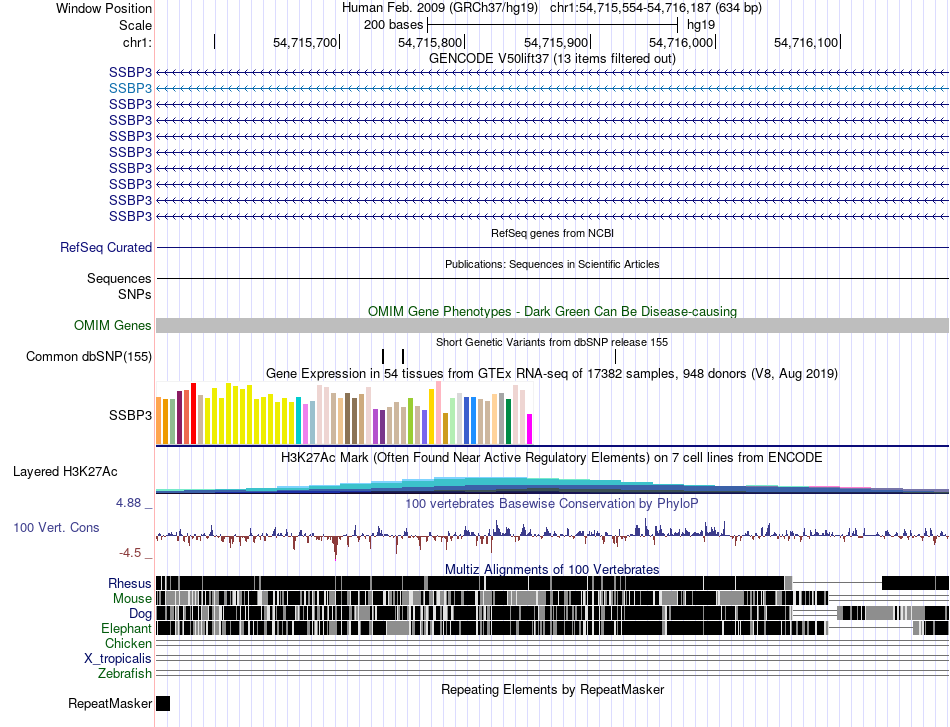The height and width of the screenshot is (727, 950).
Task: Click the Common dbSNP(155) track label
Action: pyautogui.click(x=89, y=356)
